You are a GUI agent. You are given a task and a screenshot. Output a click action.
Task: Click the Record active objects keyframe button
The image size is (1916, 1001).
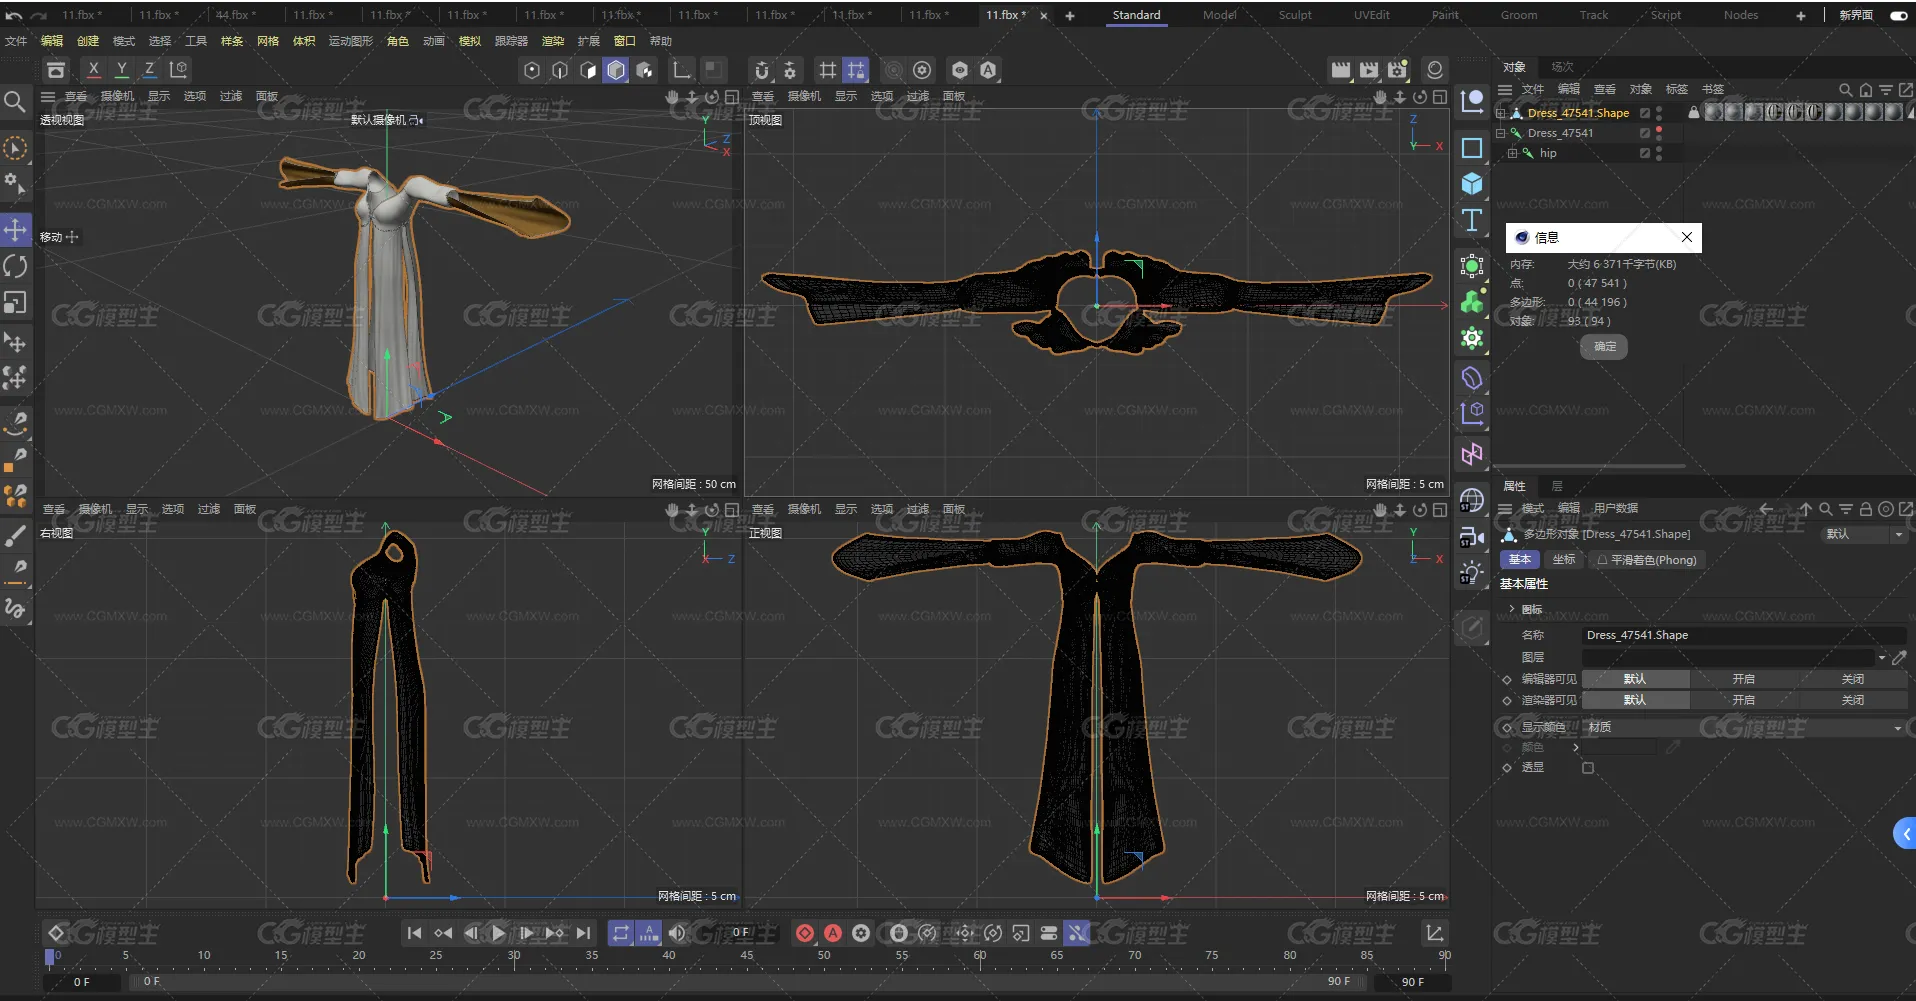coord(805,933)
